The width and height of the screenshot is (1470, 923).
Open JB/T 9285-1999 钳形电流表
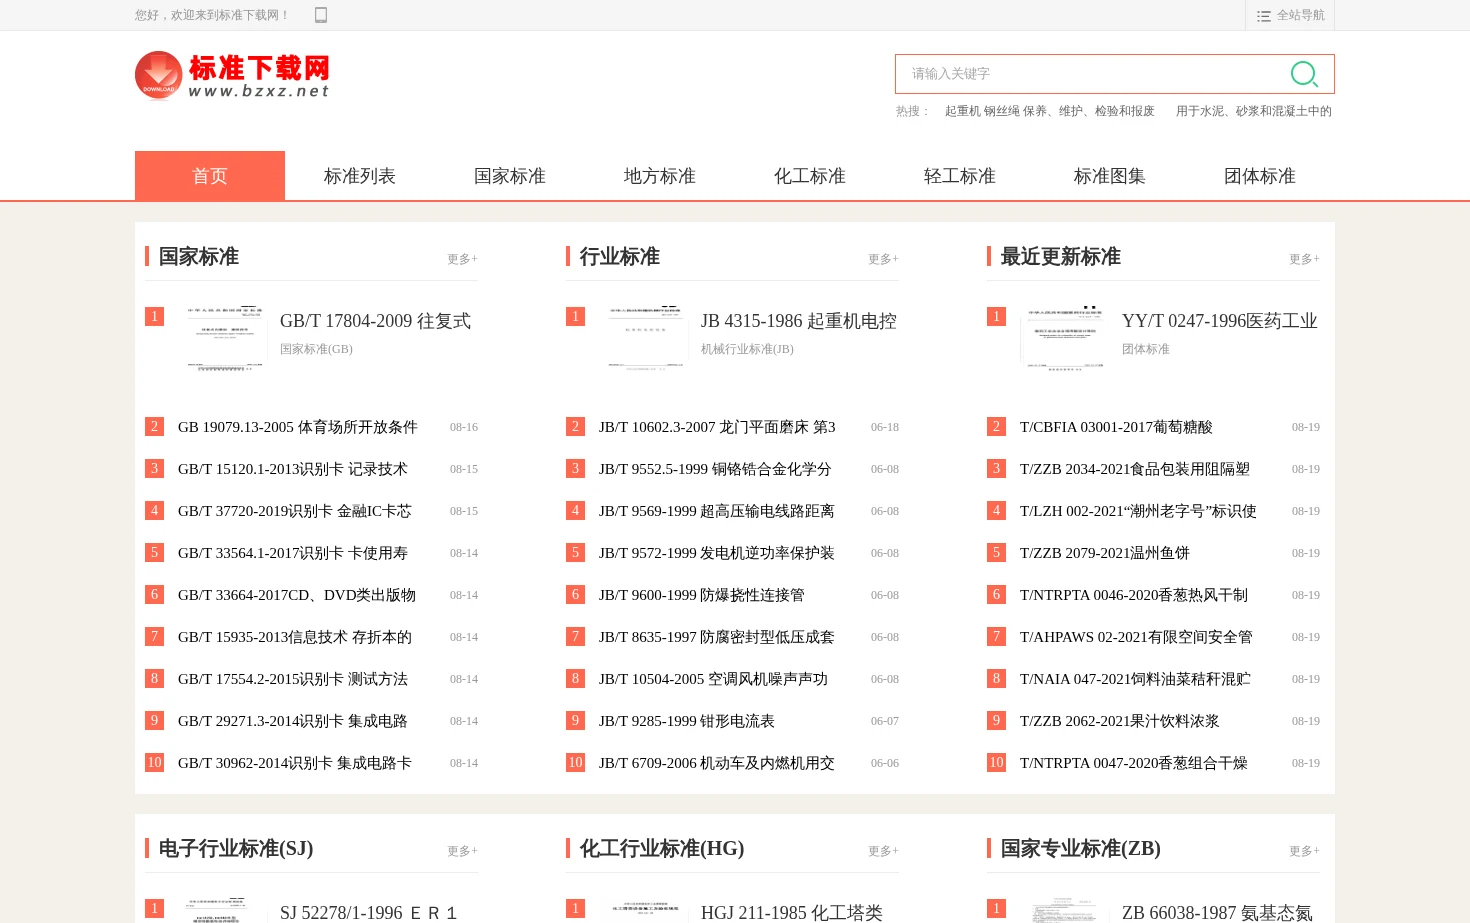click(687, 721)
